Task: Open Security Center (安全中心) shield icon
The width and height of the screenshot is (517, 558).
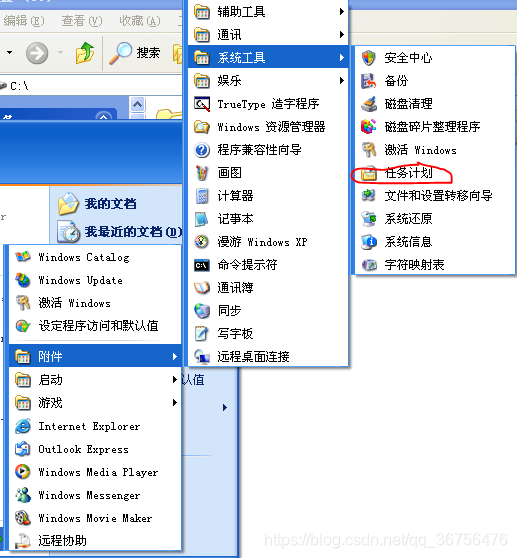Action: pos(368,58)
